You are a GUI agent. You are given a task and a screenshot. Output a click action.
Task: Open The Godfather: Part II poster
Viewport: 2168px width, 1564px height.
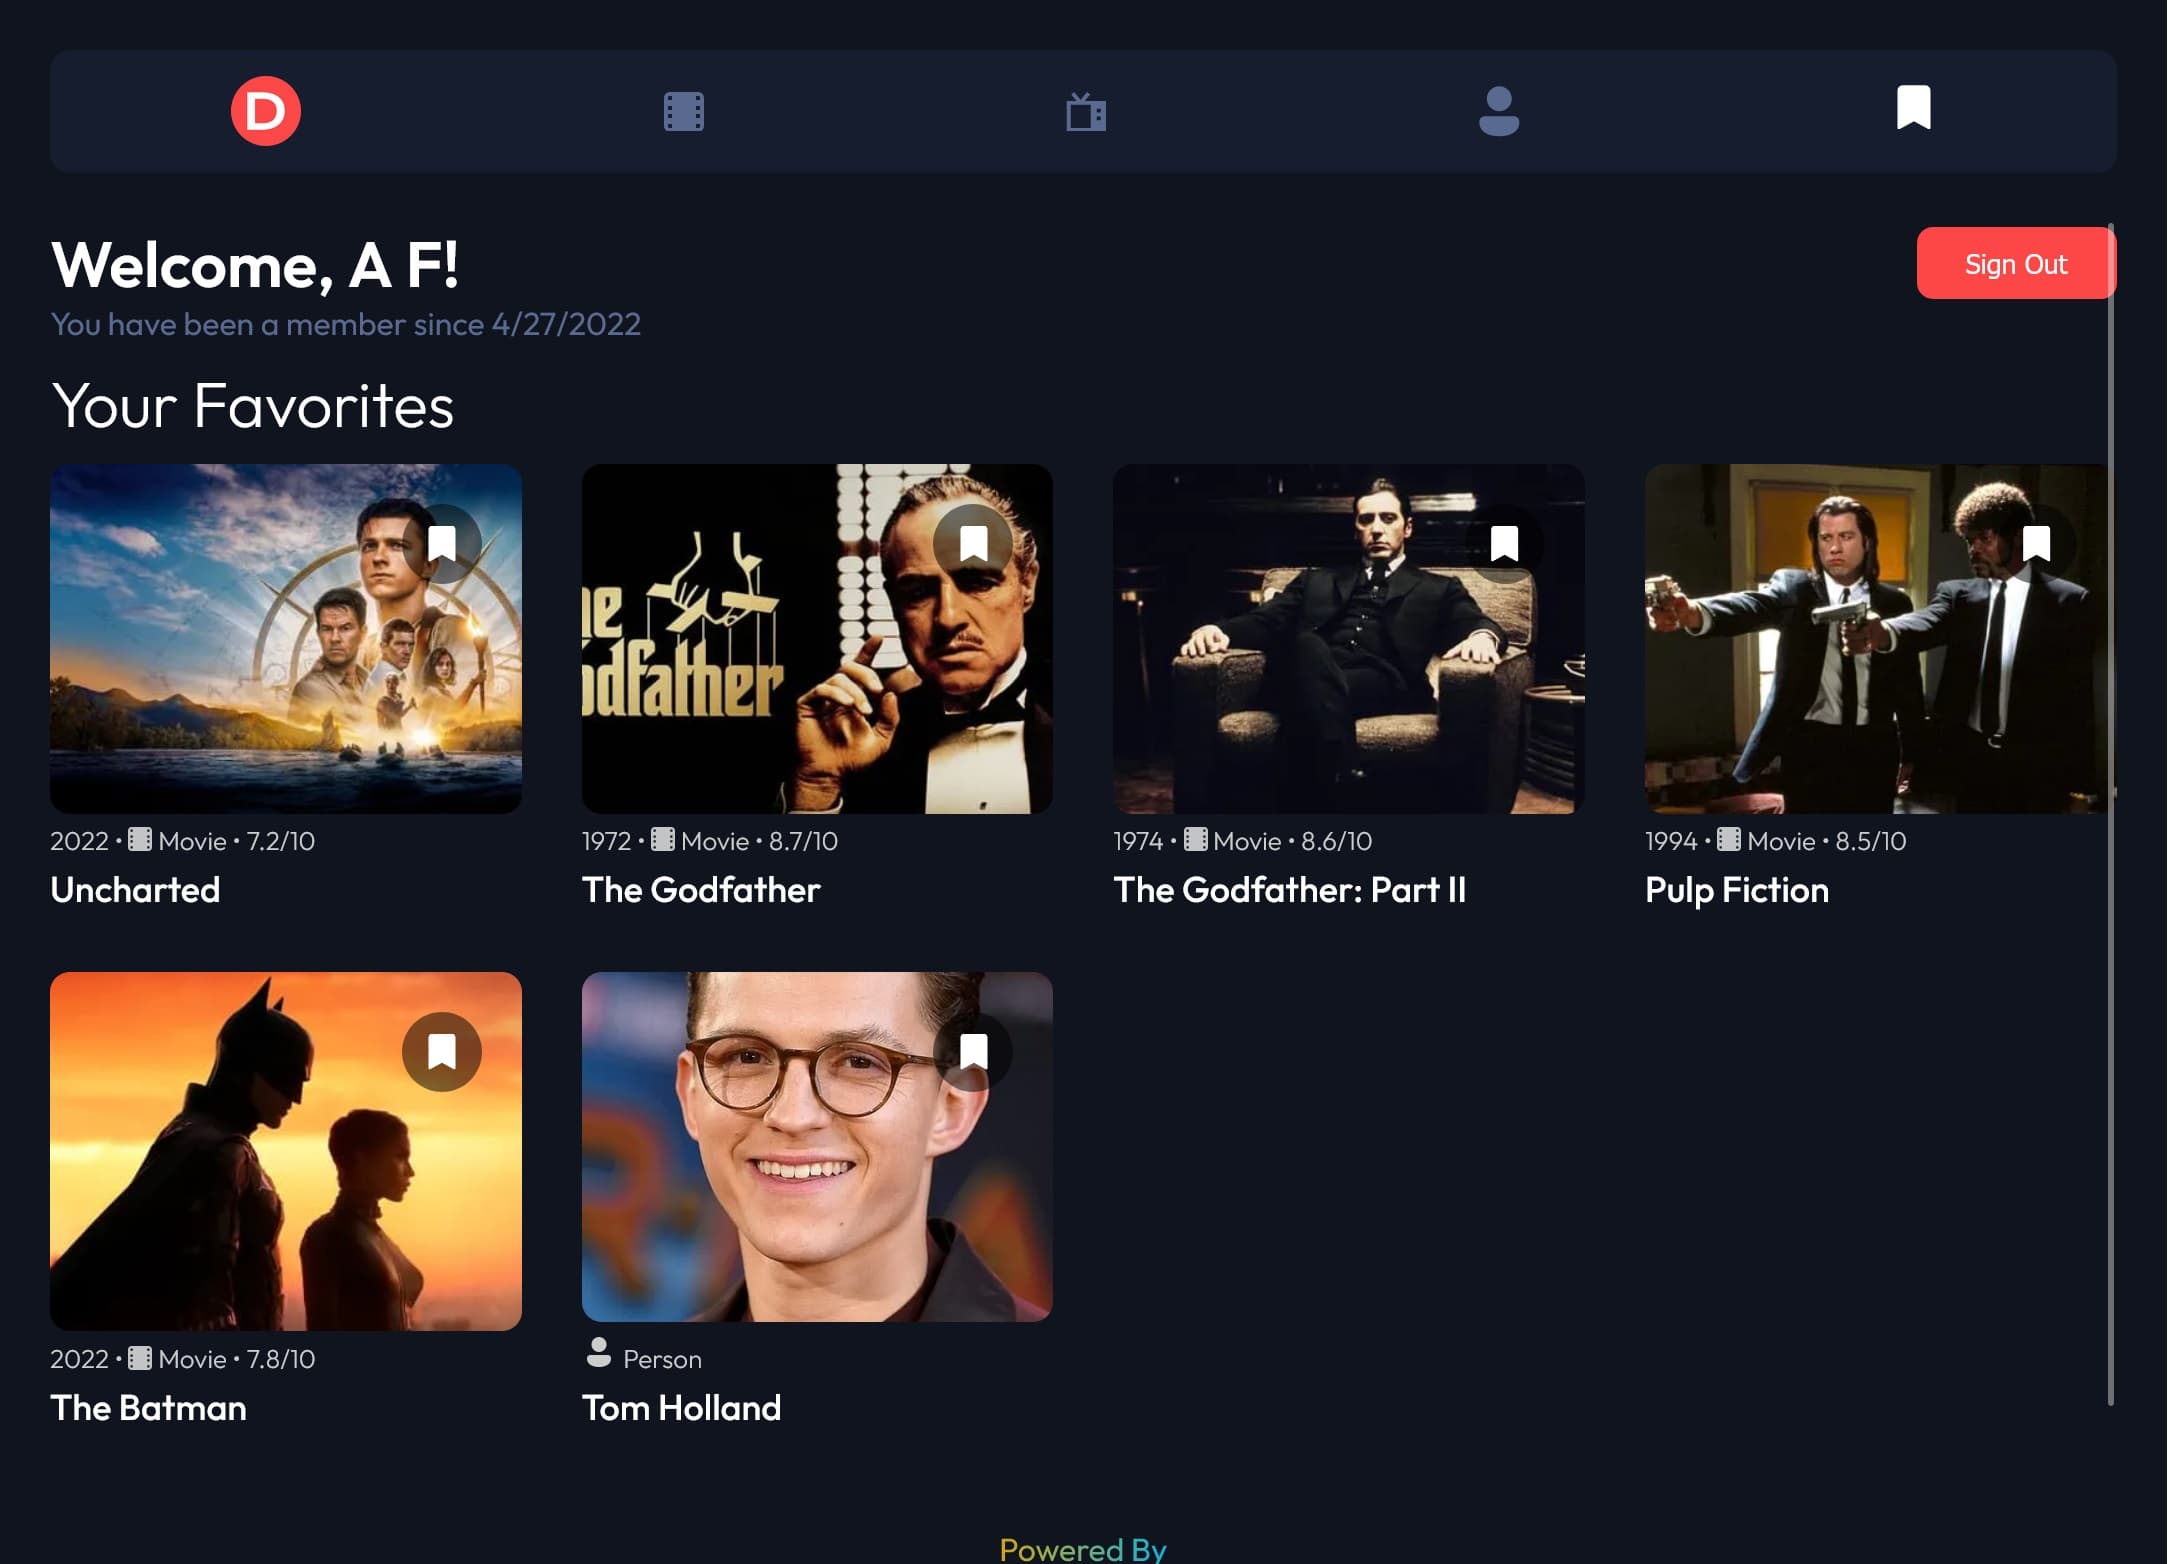[x=1348, y=639]
